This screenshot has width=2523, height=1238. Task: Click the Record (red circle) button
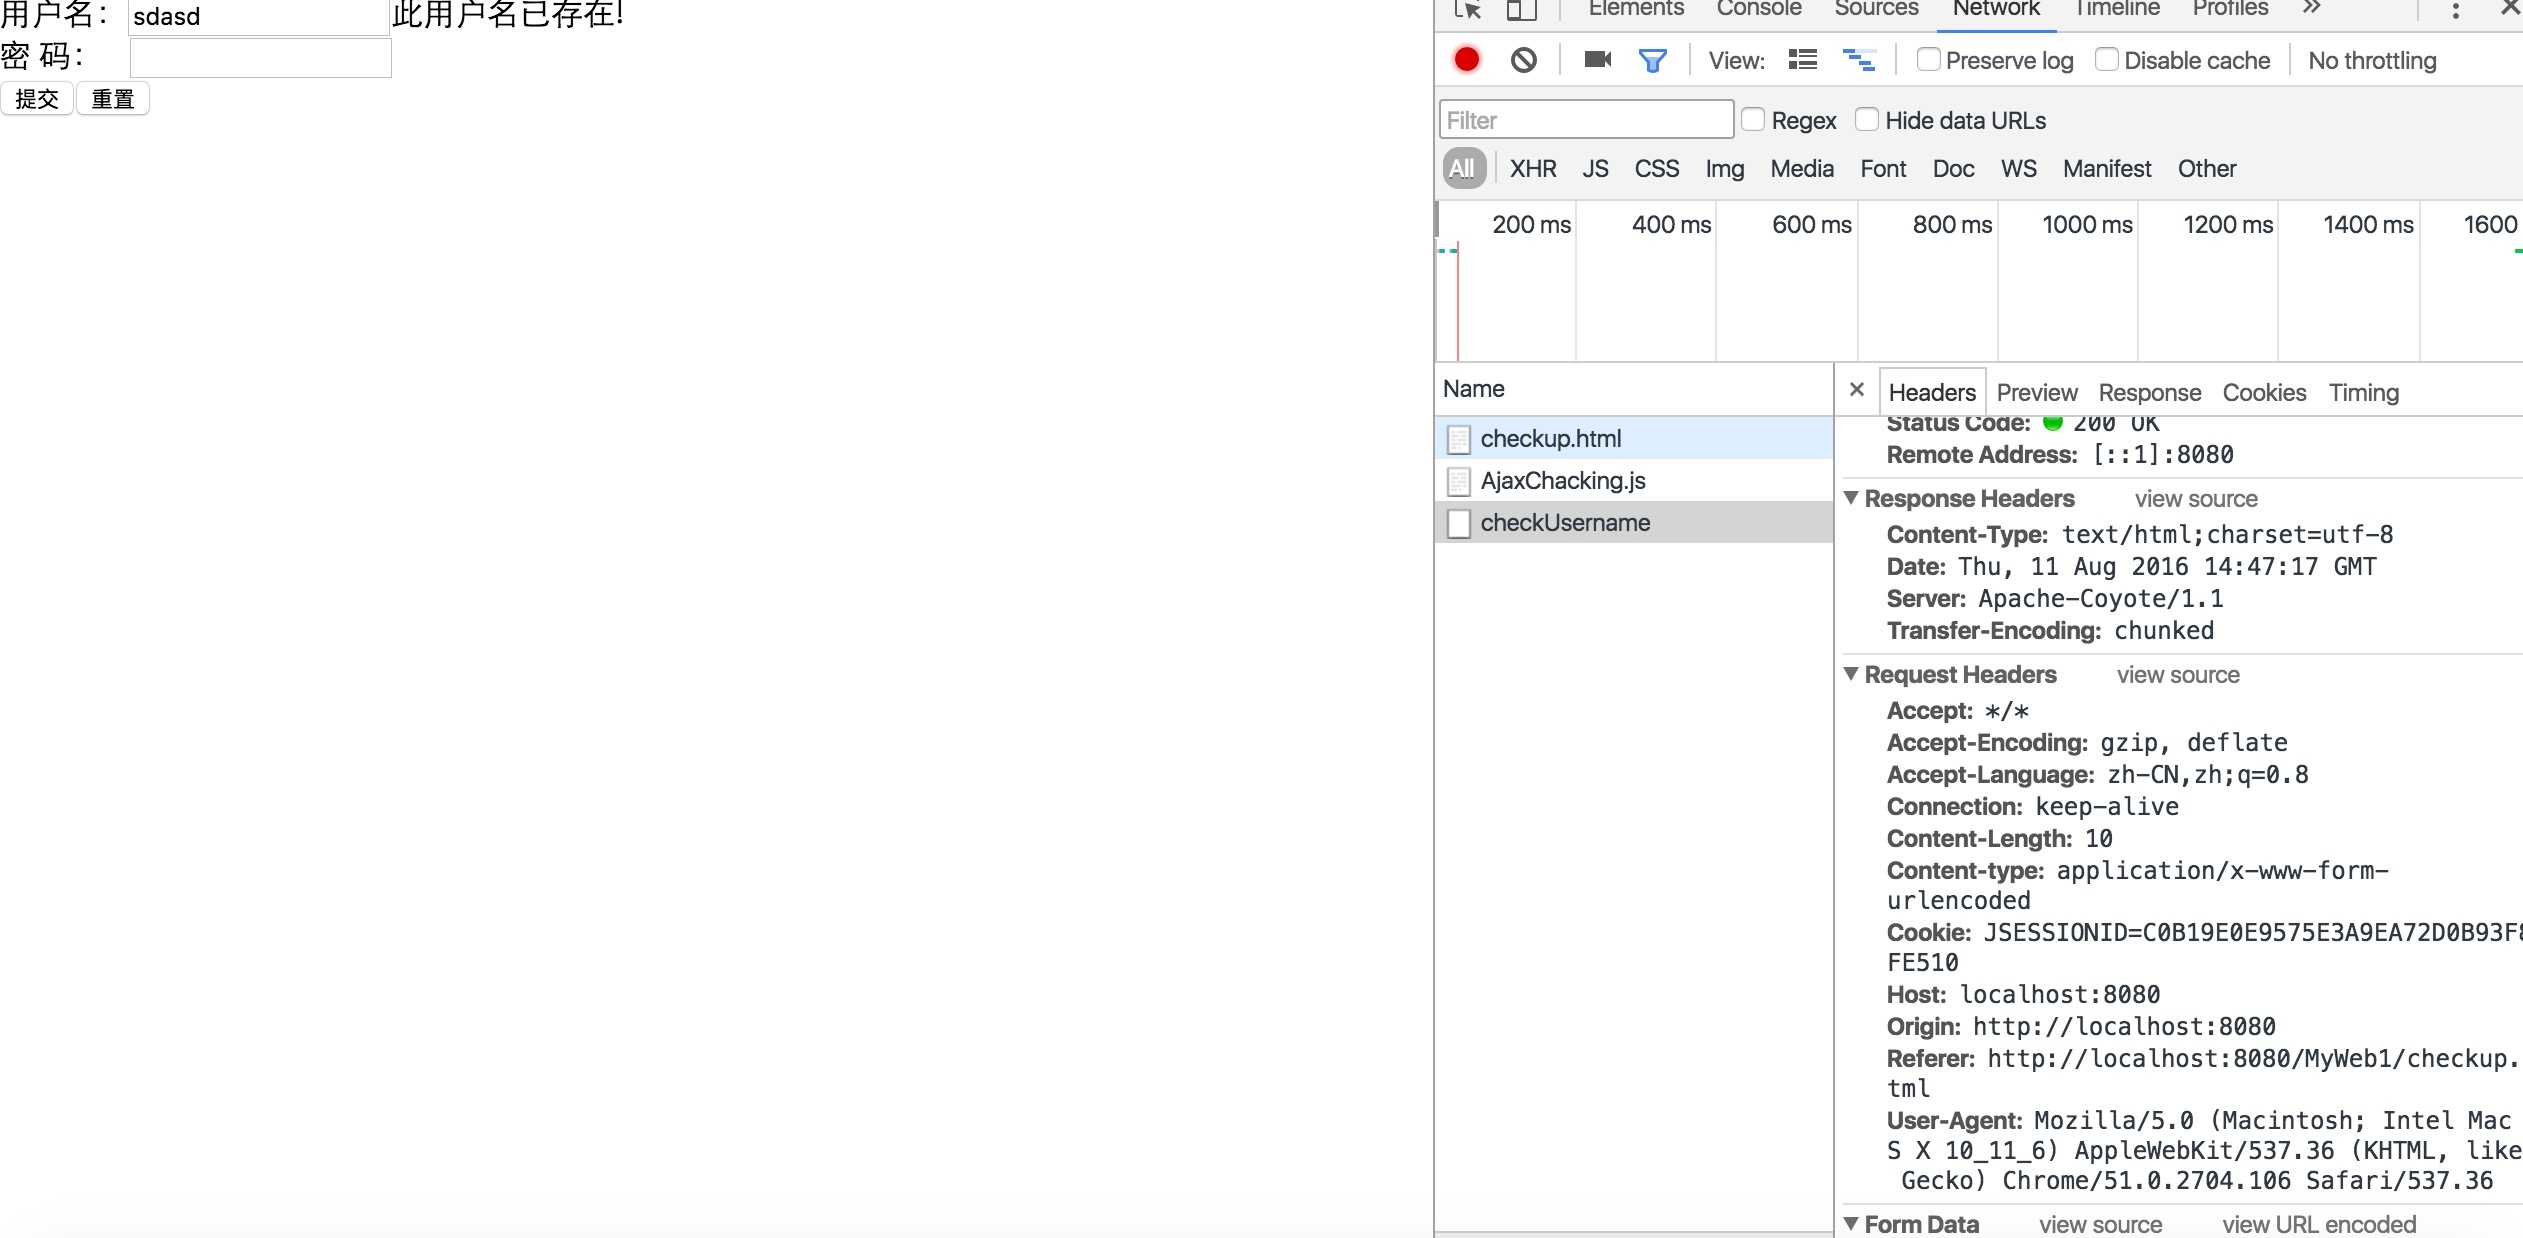tap(1464, 60)
